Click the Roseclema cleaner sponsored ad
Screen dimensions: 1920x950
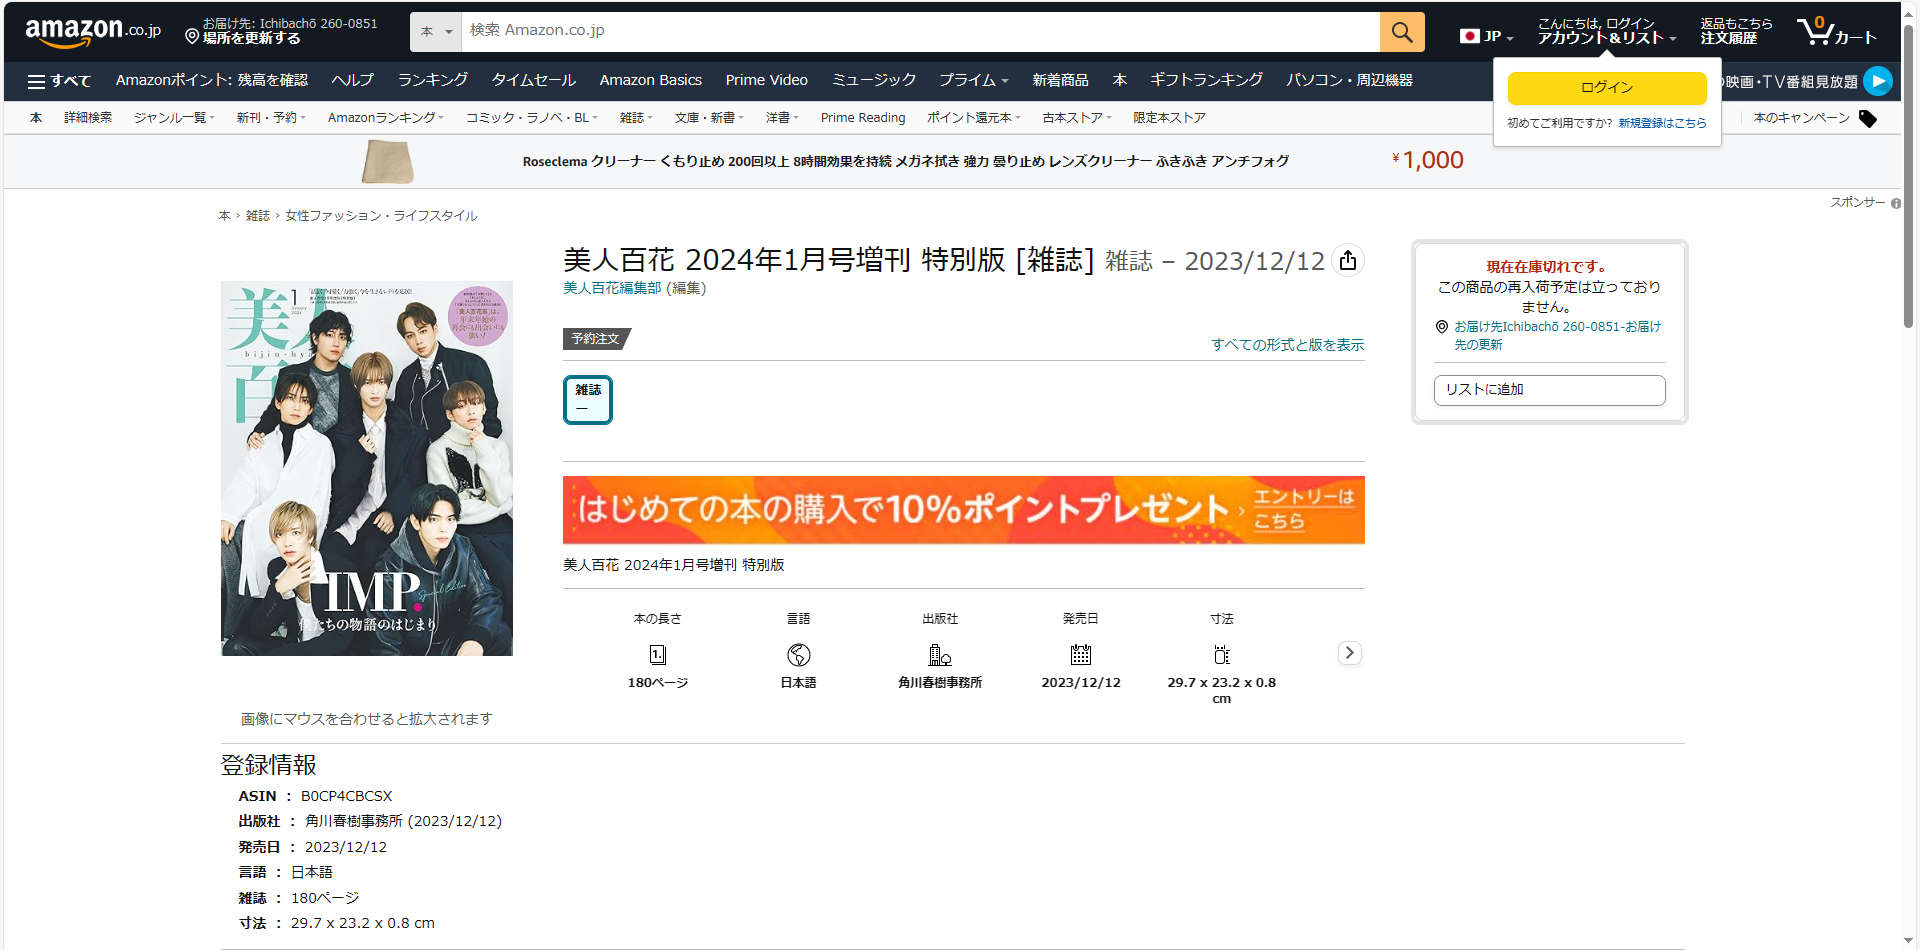[905, 161]
